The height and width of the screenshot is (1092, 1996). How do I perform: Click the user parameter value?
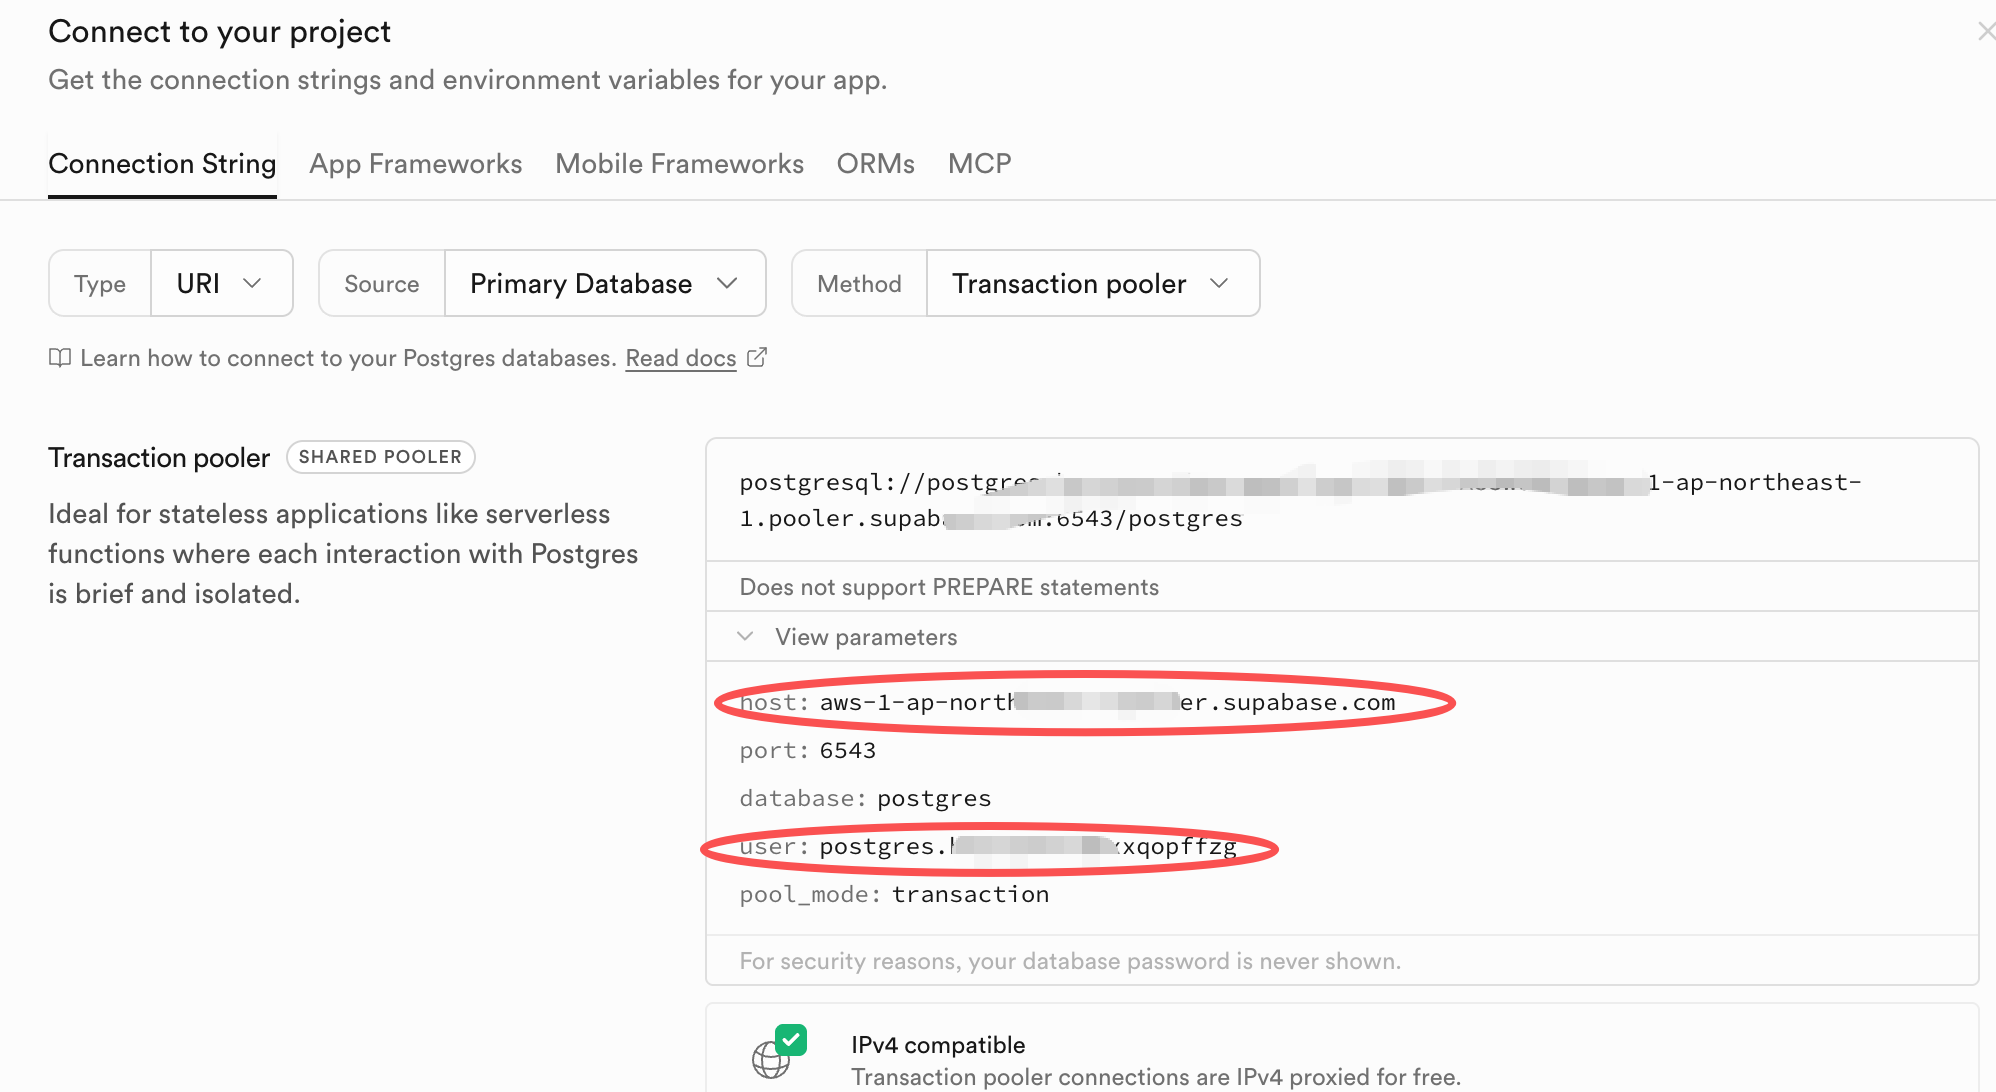click(x=1027, y=847)
